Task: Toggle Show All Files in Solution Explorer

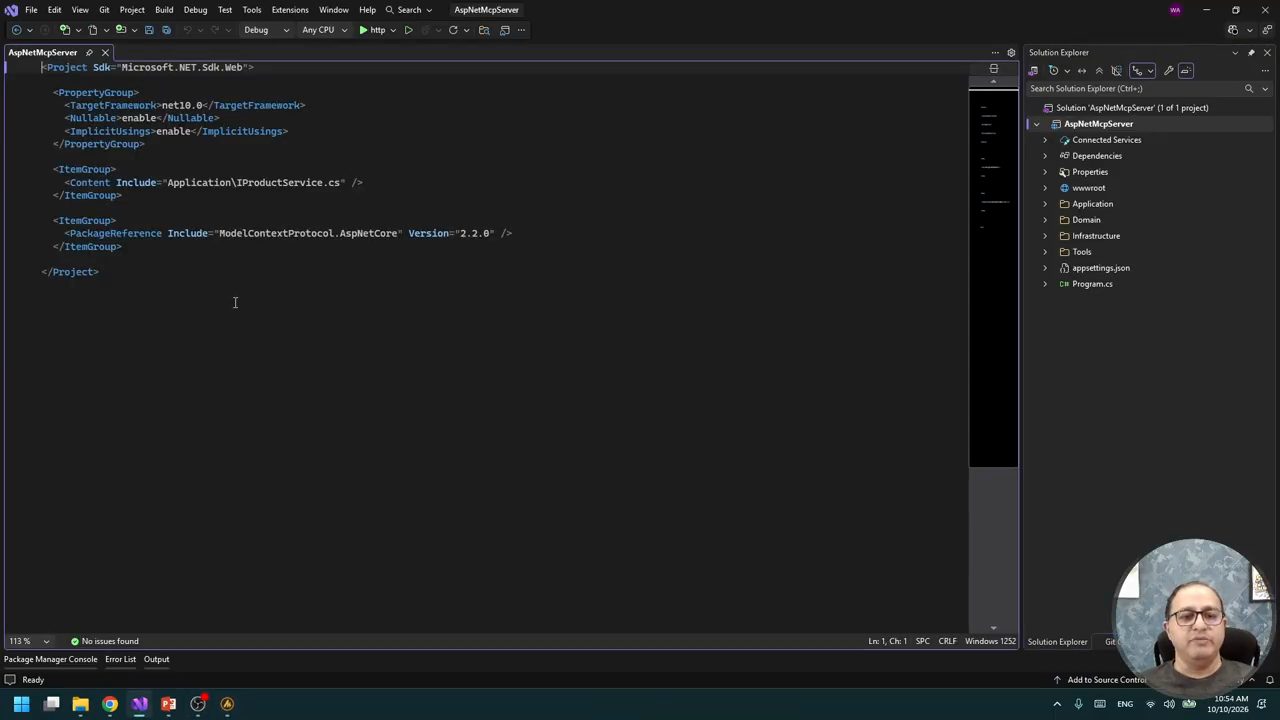Action: pos(1116,70)
